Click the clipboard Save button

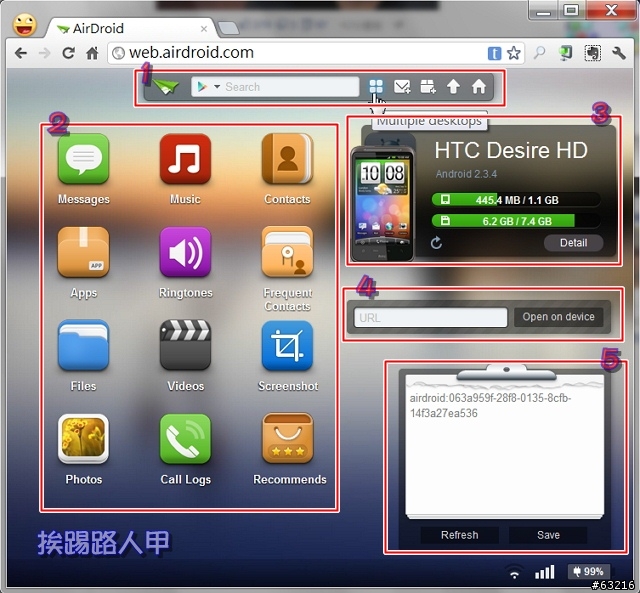point(548,535)
